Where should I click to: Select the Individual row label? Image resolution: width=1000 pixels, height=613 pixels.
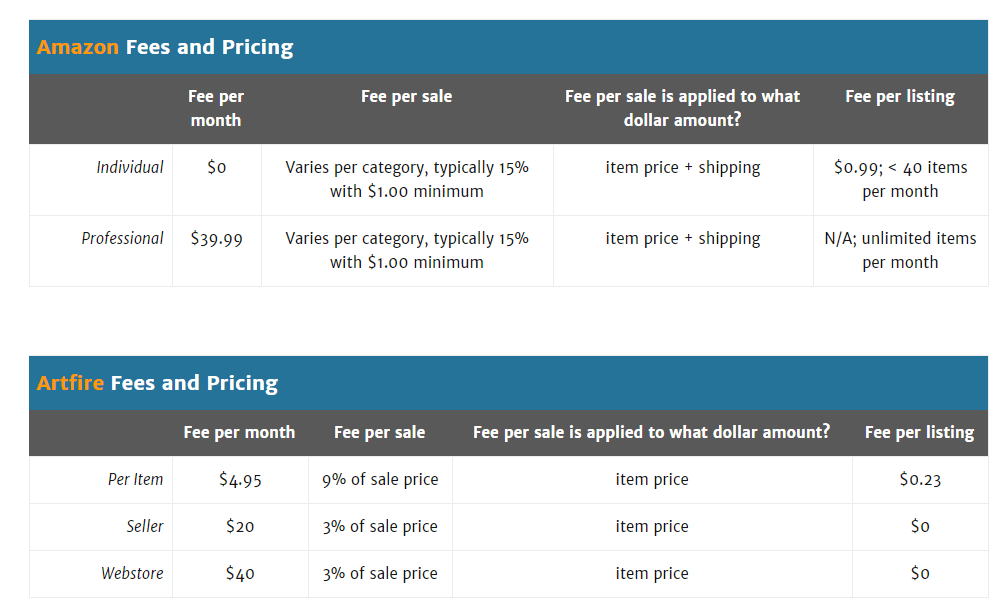tap(129, 168)
